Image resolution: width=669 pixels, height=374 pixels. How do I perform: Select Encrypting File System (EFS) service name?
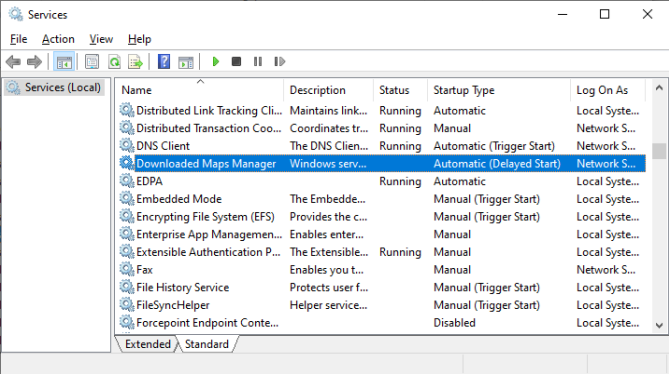pos(205,217)
